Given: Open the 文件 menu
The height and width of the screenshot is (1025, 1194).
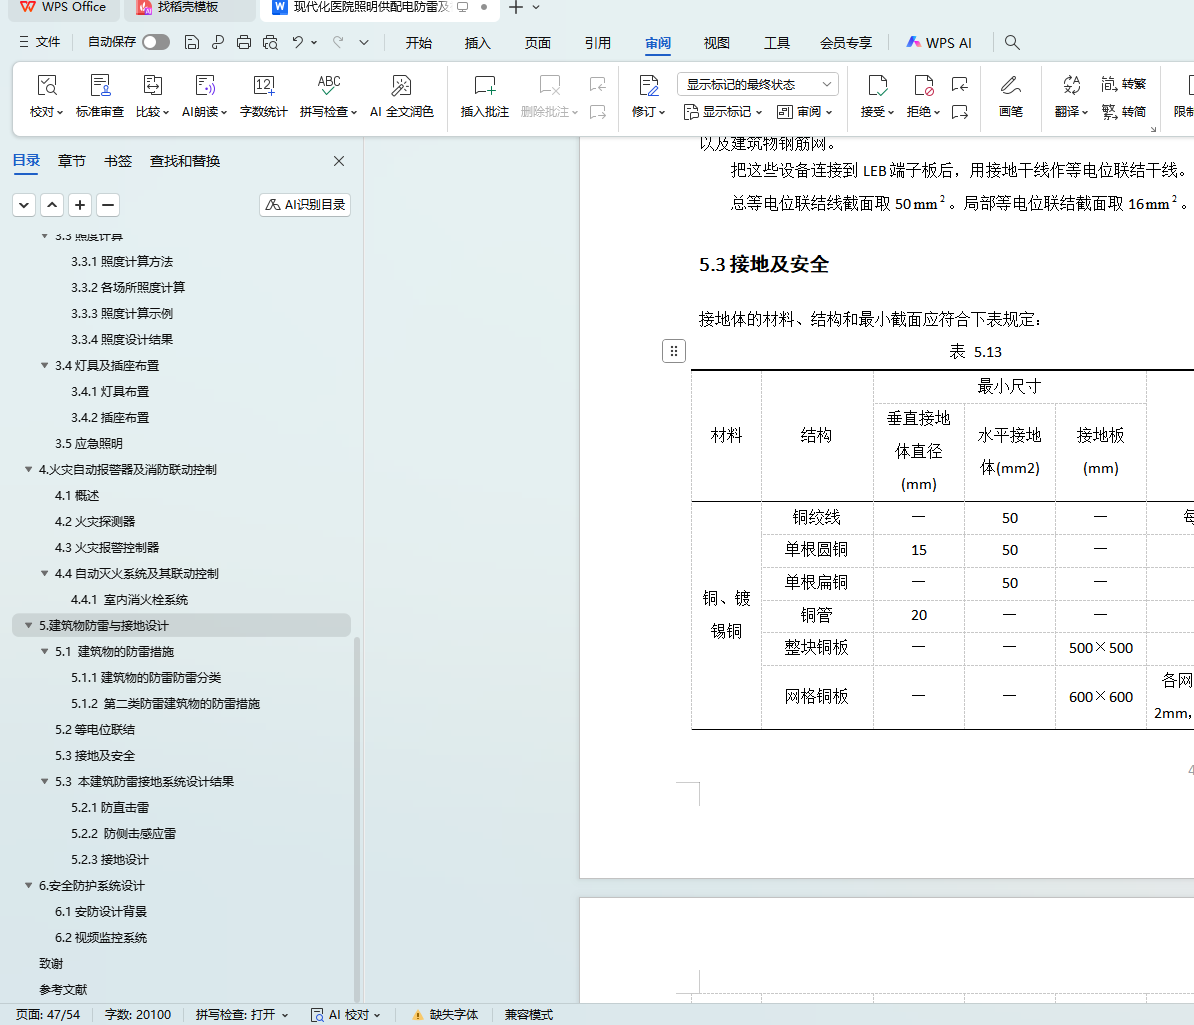Looking at the screenshot, I should tap(40, 42).
